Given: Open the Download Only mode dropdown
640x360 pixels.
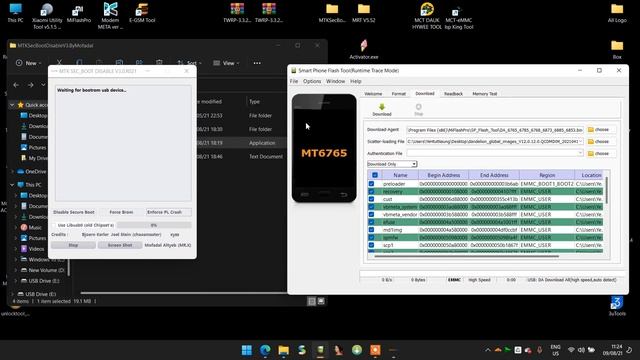Looking at the screenshot, I should (392, 164).
